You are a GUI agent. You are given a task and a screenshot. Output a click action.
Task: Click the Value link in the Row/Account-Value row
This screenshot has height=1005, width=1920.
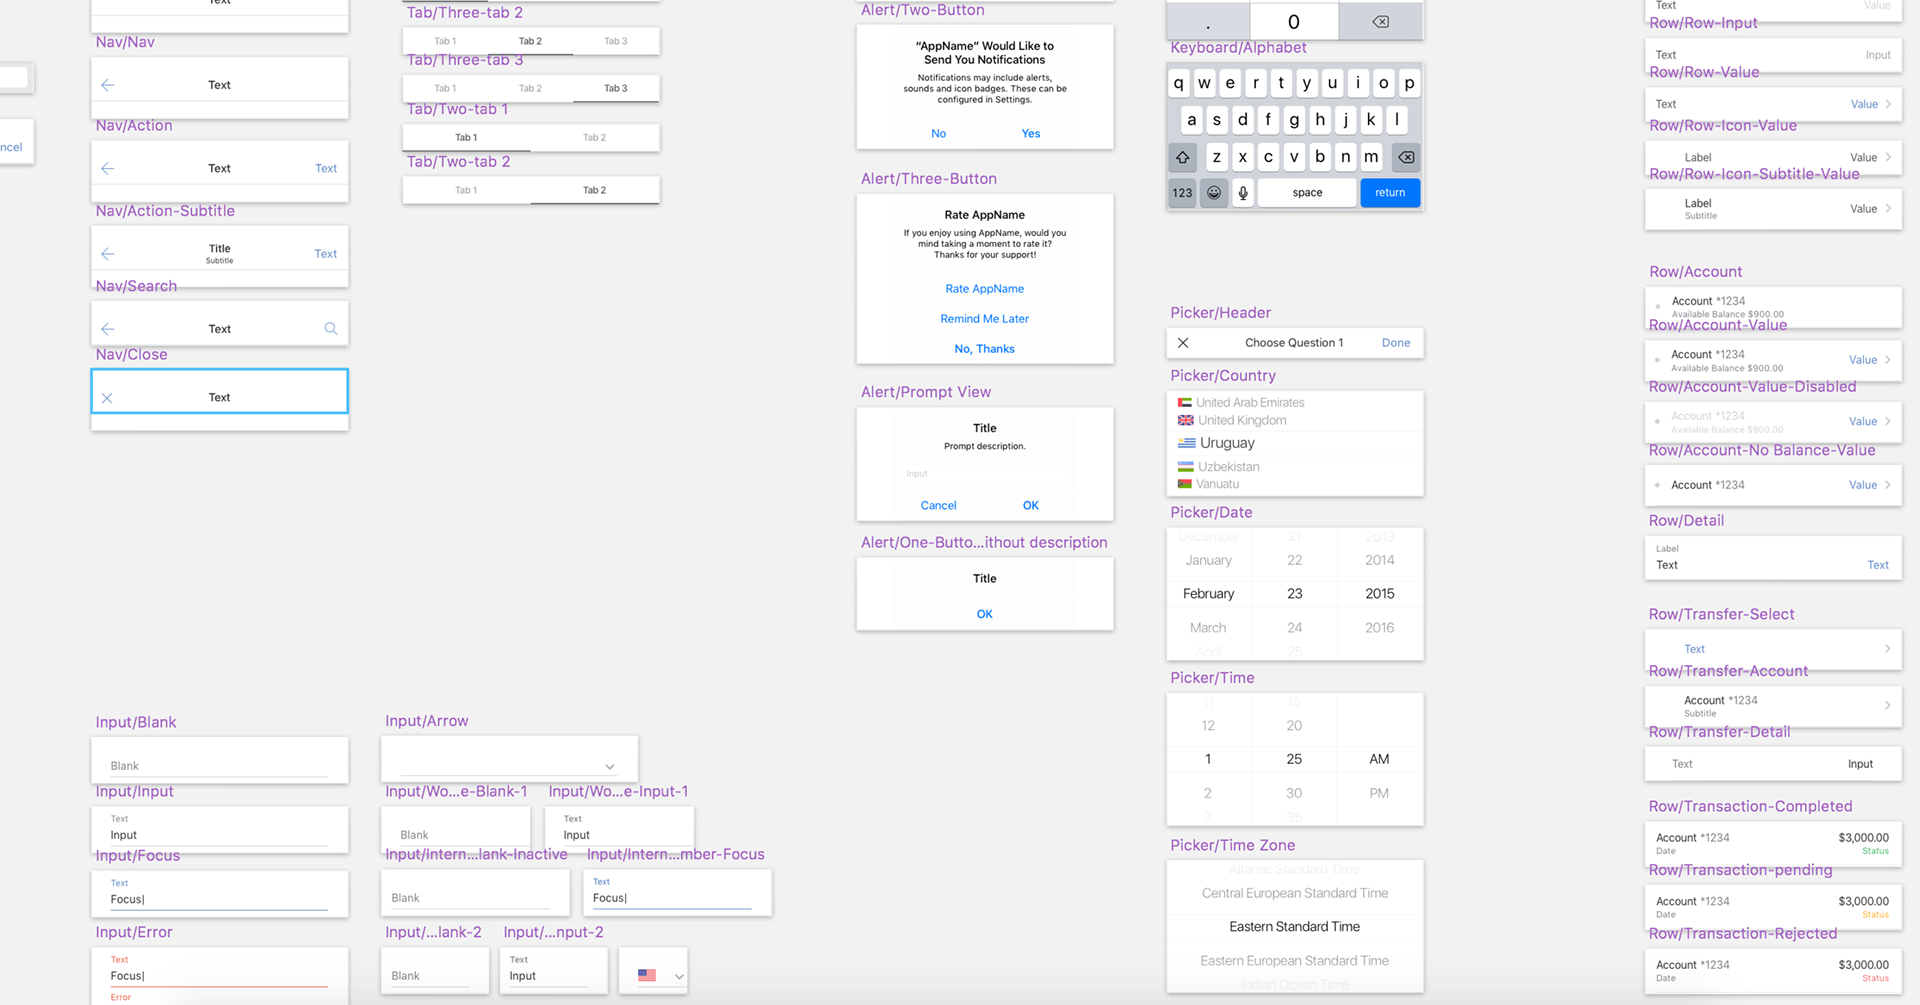(1863, 360)
